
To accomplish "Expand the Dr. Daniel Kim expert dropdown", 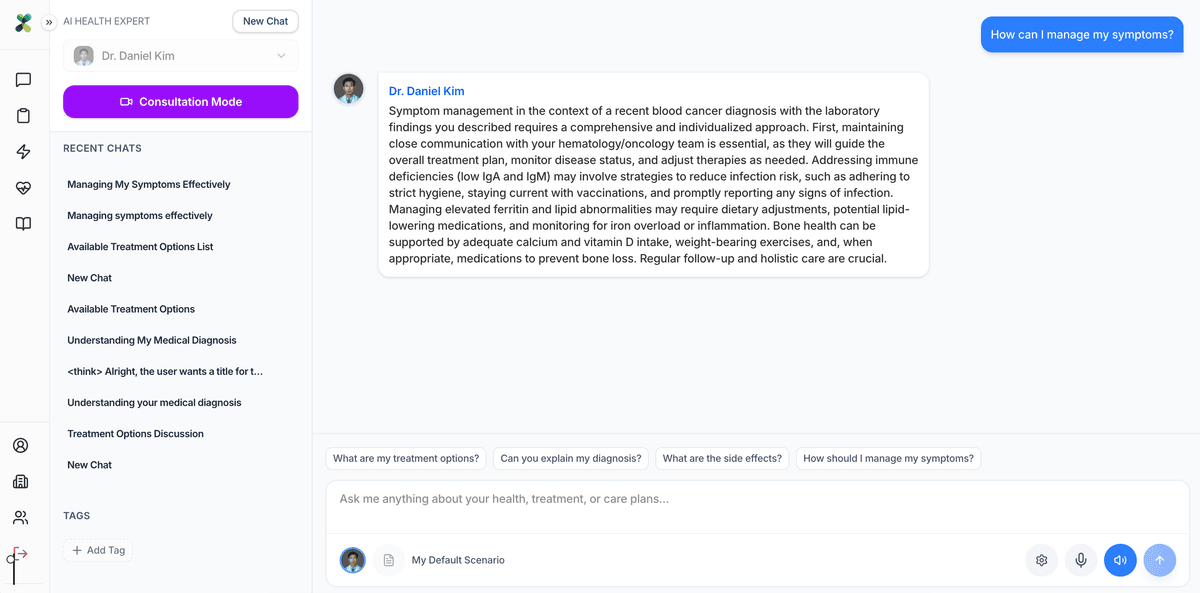I will coord(180,56).
